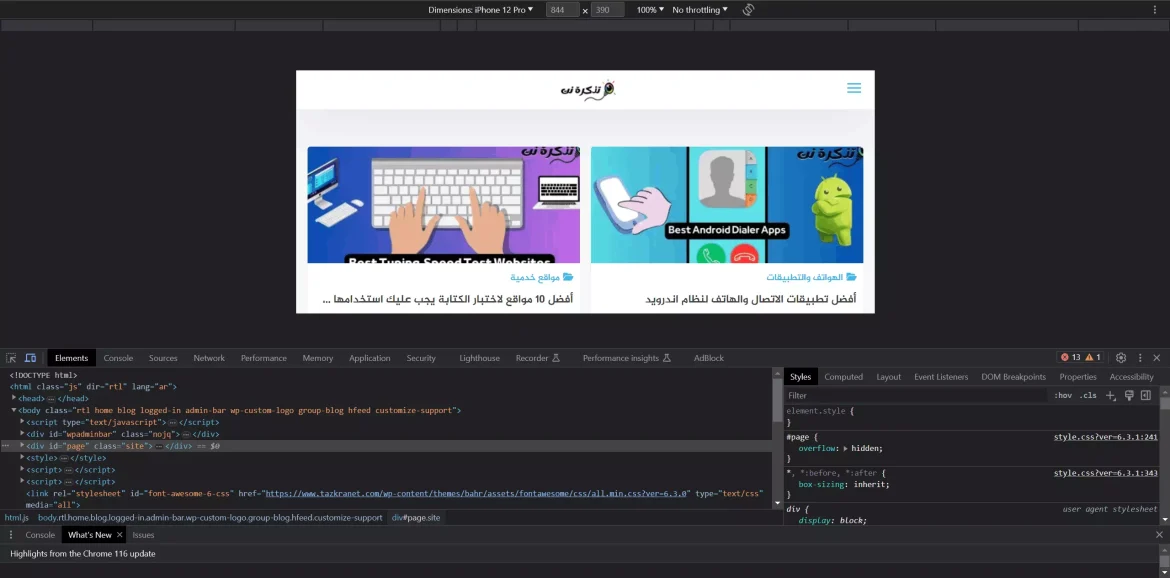
Task: Open the Android dialer apps article title
Action: click(751, 299)
